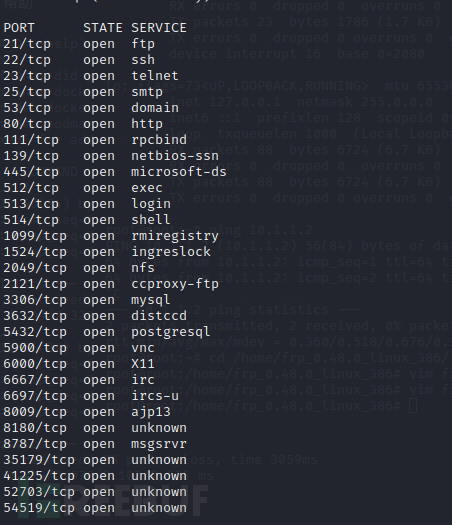Select the 21/tcp ftp line

click(x=79, y=44)
